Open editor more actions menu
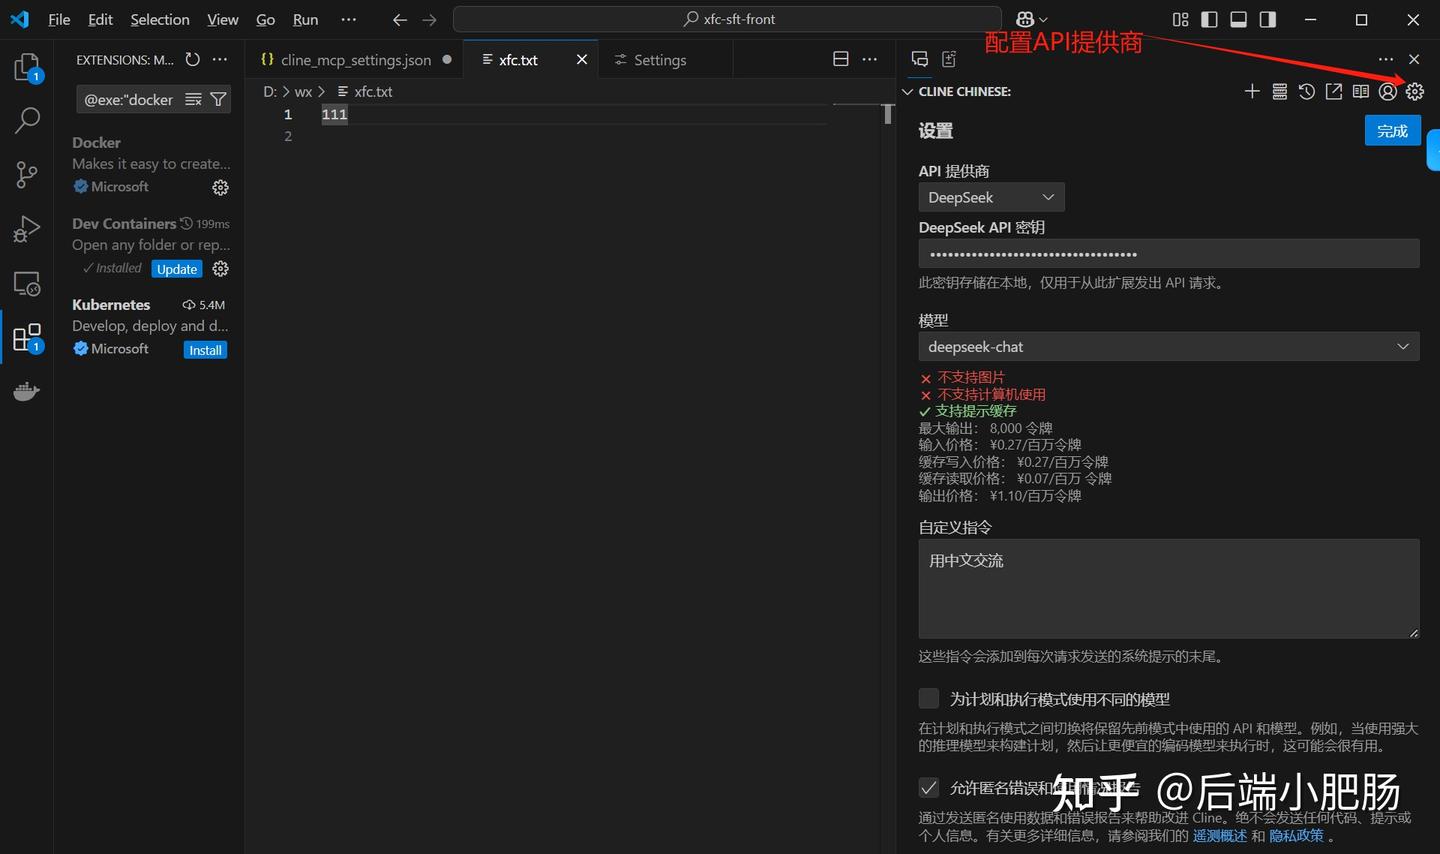This screenshot has width=1440, height=854. [870, 60]
